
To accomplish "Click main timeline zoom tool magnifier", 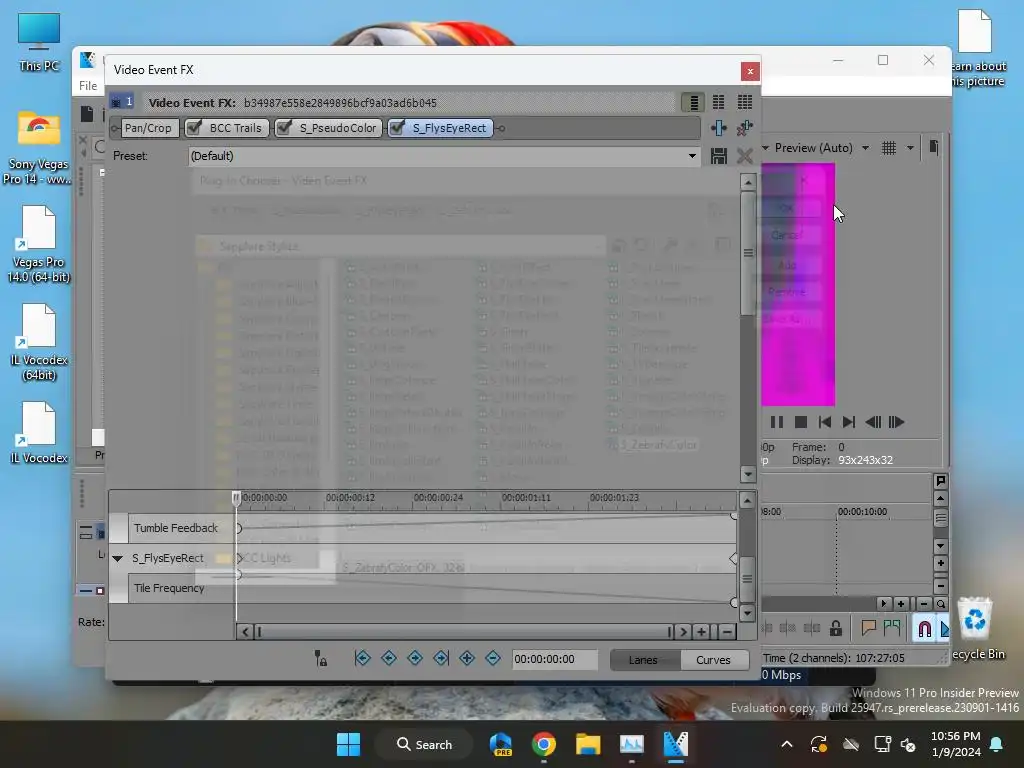I will (940, 604).
